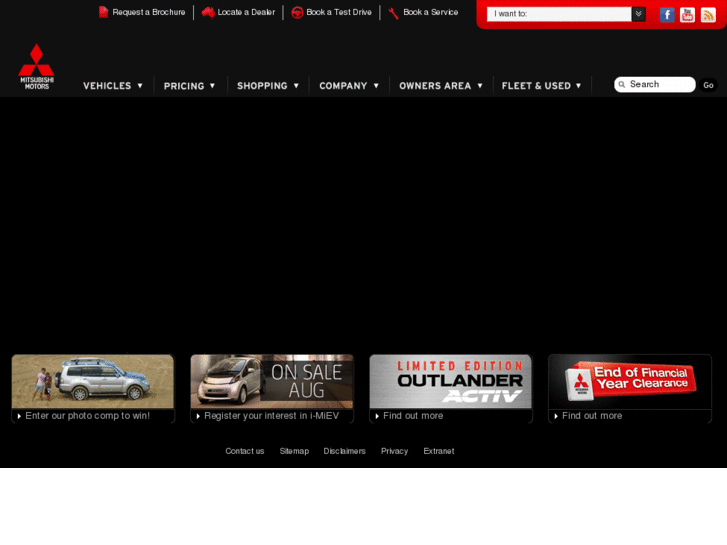Click the magnifier icon in search box
Screen dimensions: 727x545
[x=622, y=84]
